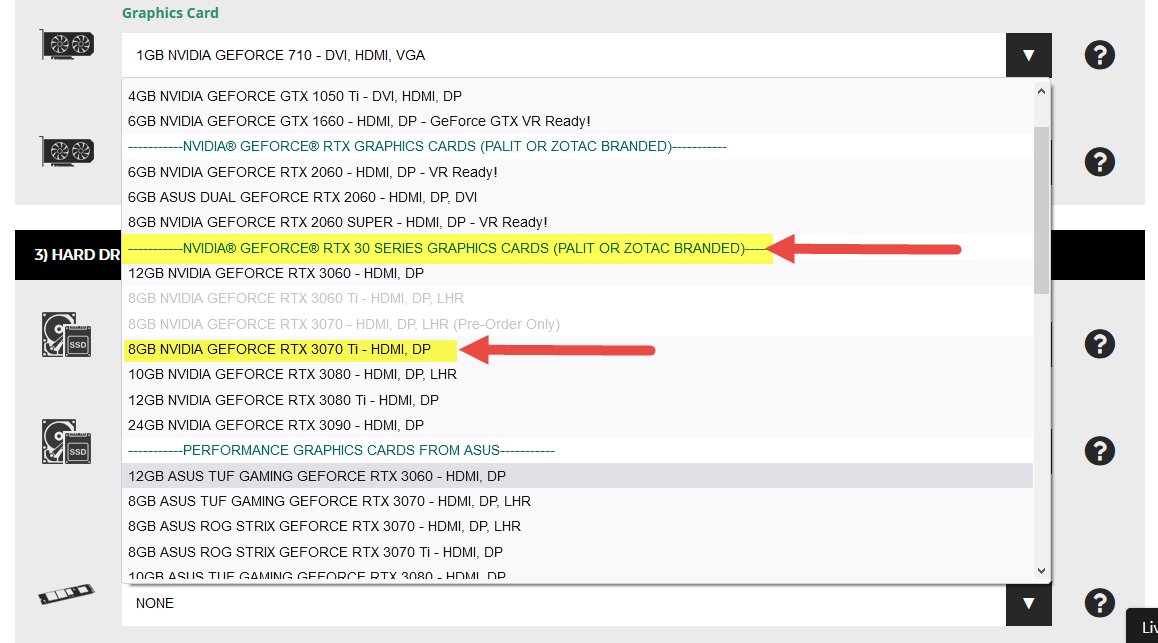Select 10GB NVIDIA GeForce RTX 3080 LHR option
The width and height of the screenshot is (1158, 643).
(x=578, y=374)
